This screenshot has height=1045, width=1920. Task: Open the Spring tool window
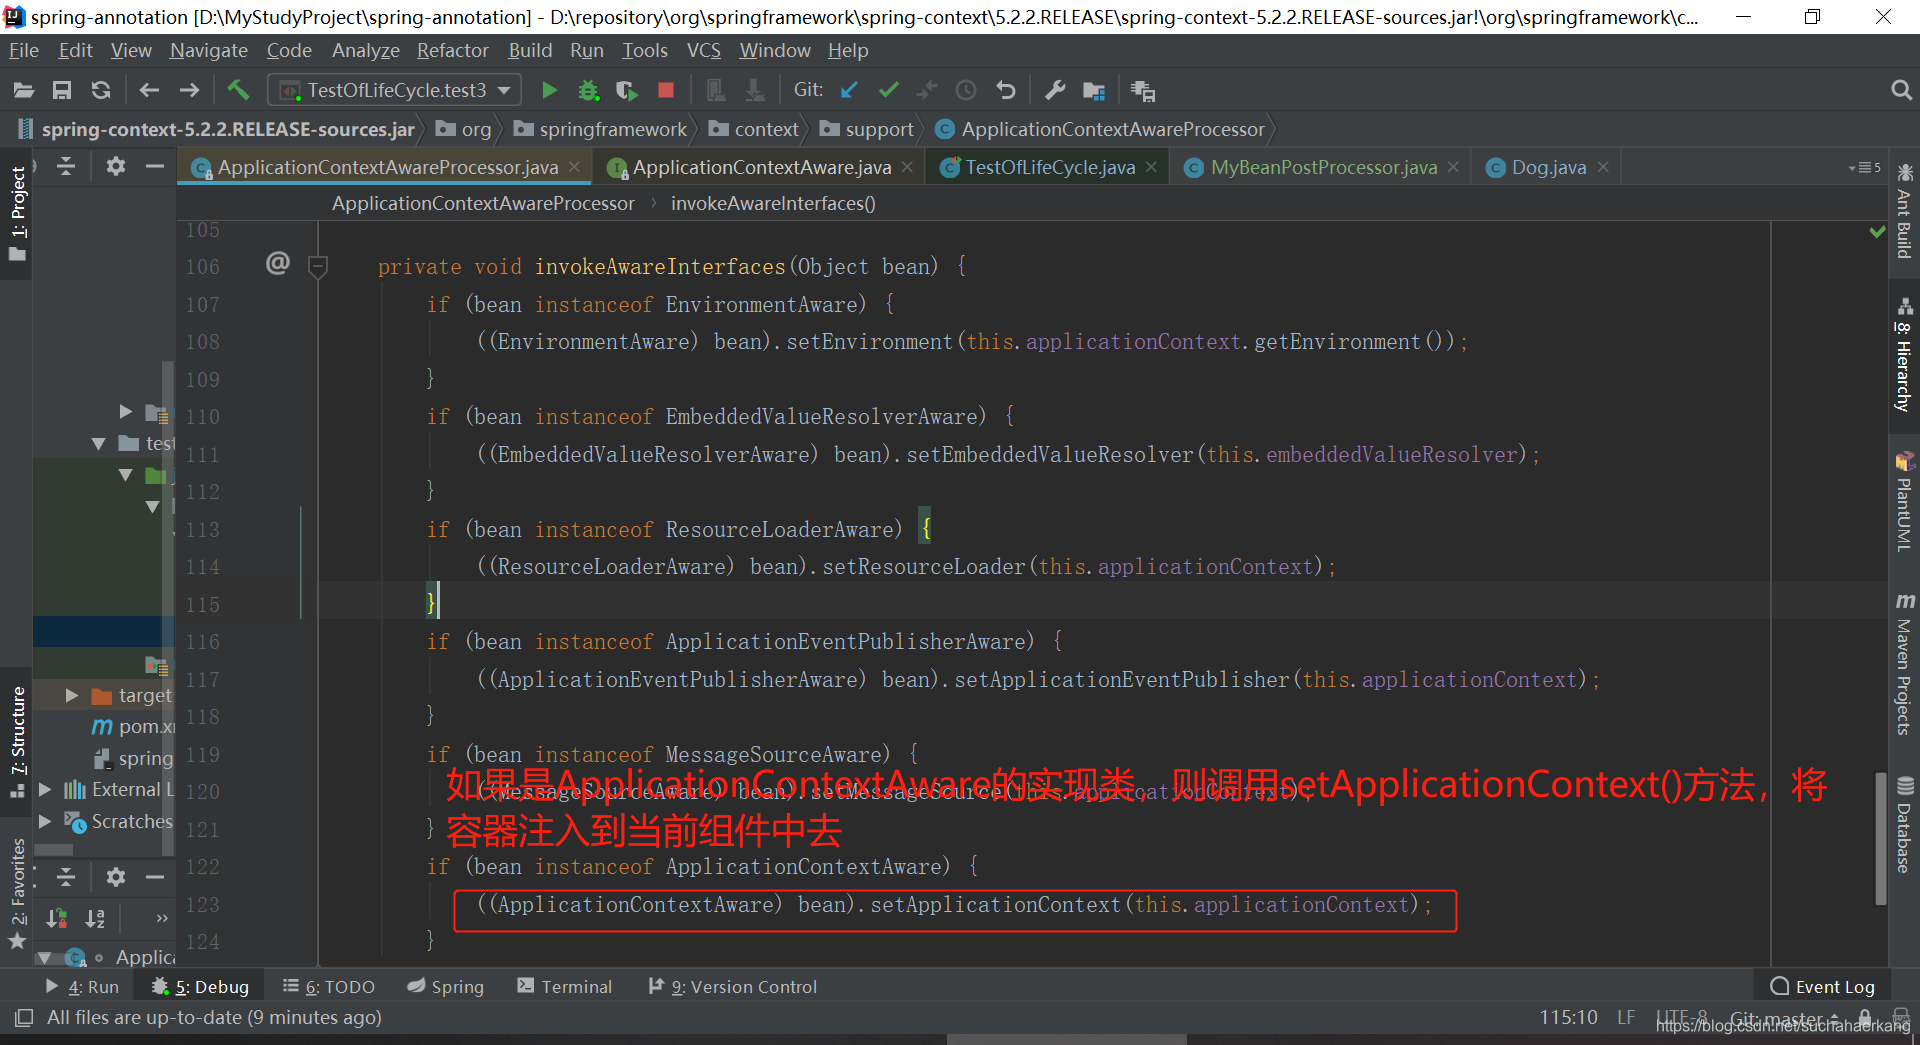pyautogui.click(x=446, y=987)
